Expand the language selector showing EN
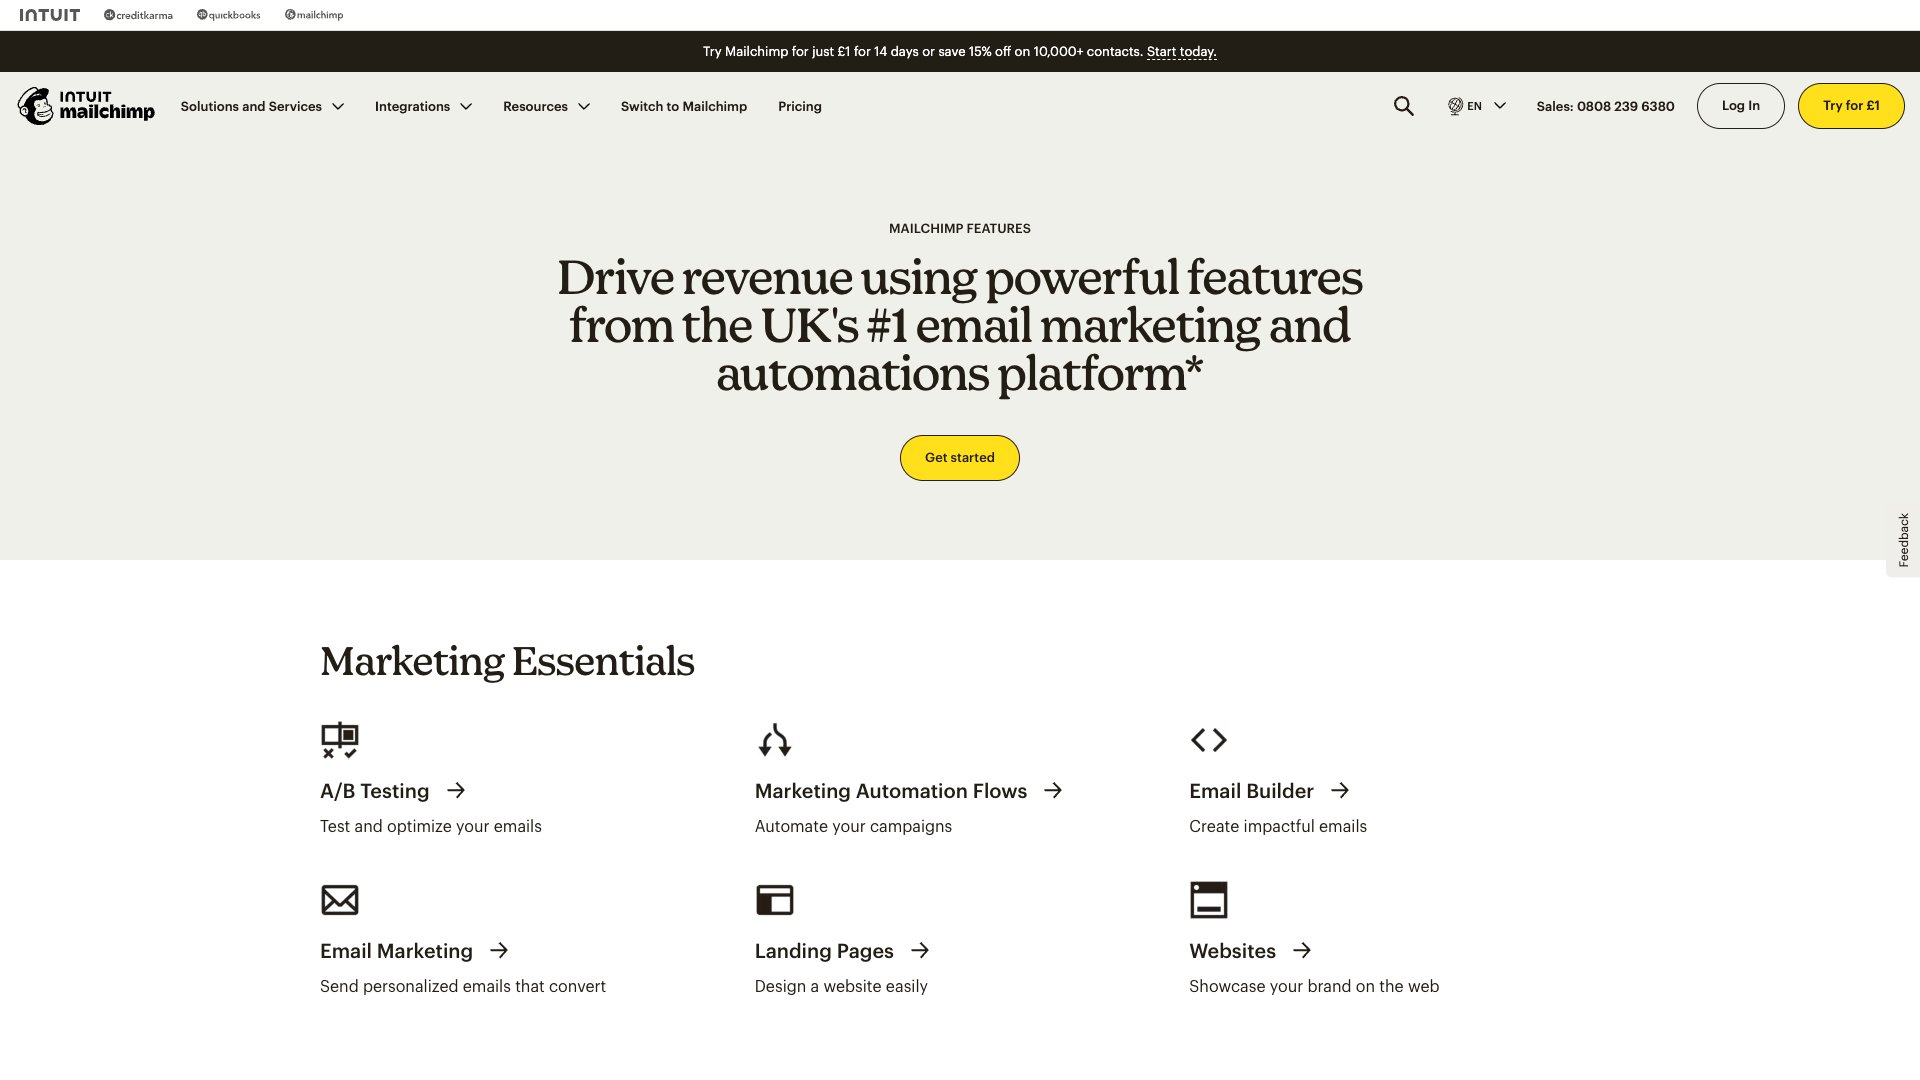 [x=1476, y=105]
